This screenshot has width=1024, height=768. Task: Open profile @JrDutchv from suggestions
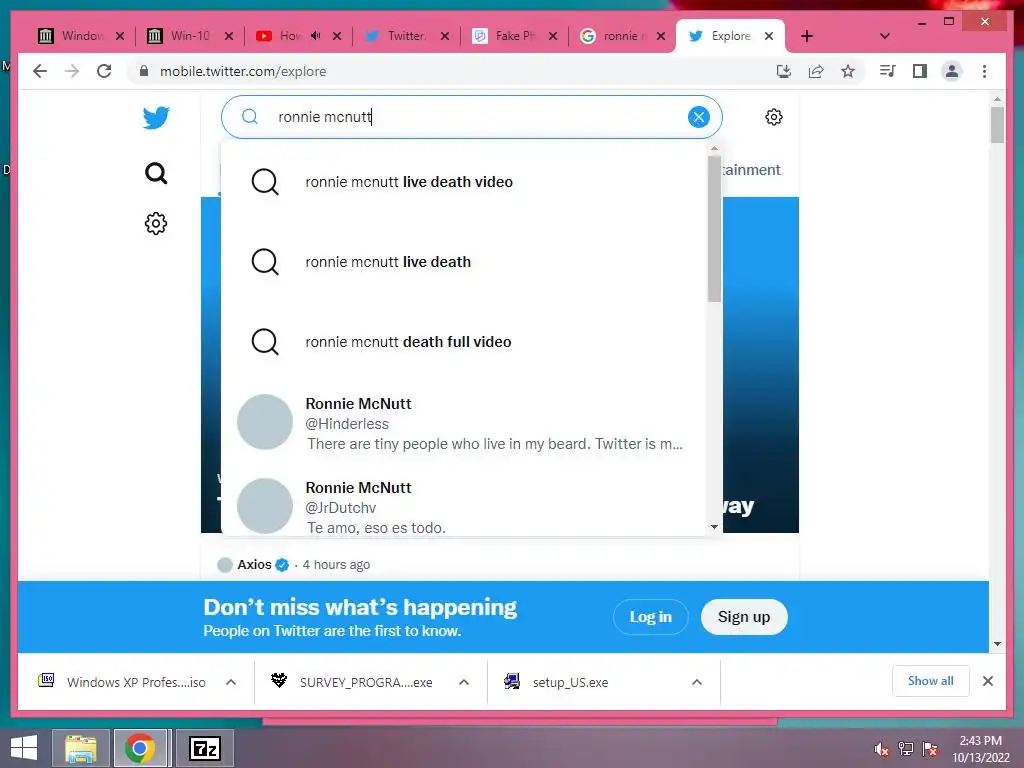click(464, 507)
